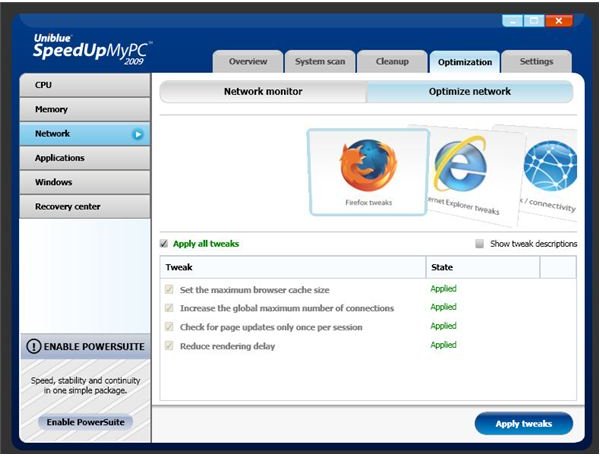Toggle page updates once per session checkbox
The width and height of the screenshot is (600, 457).
(x=169, y=326)
